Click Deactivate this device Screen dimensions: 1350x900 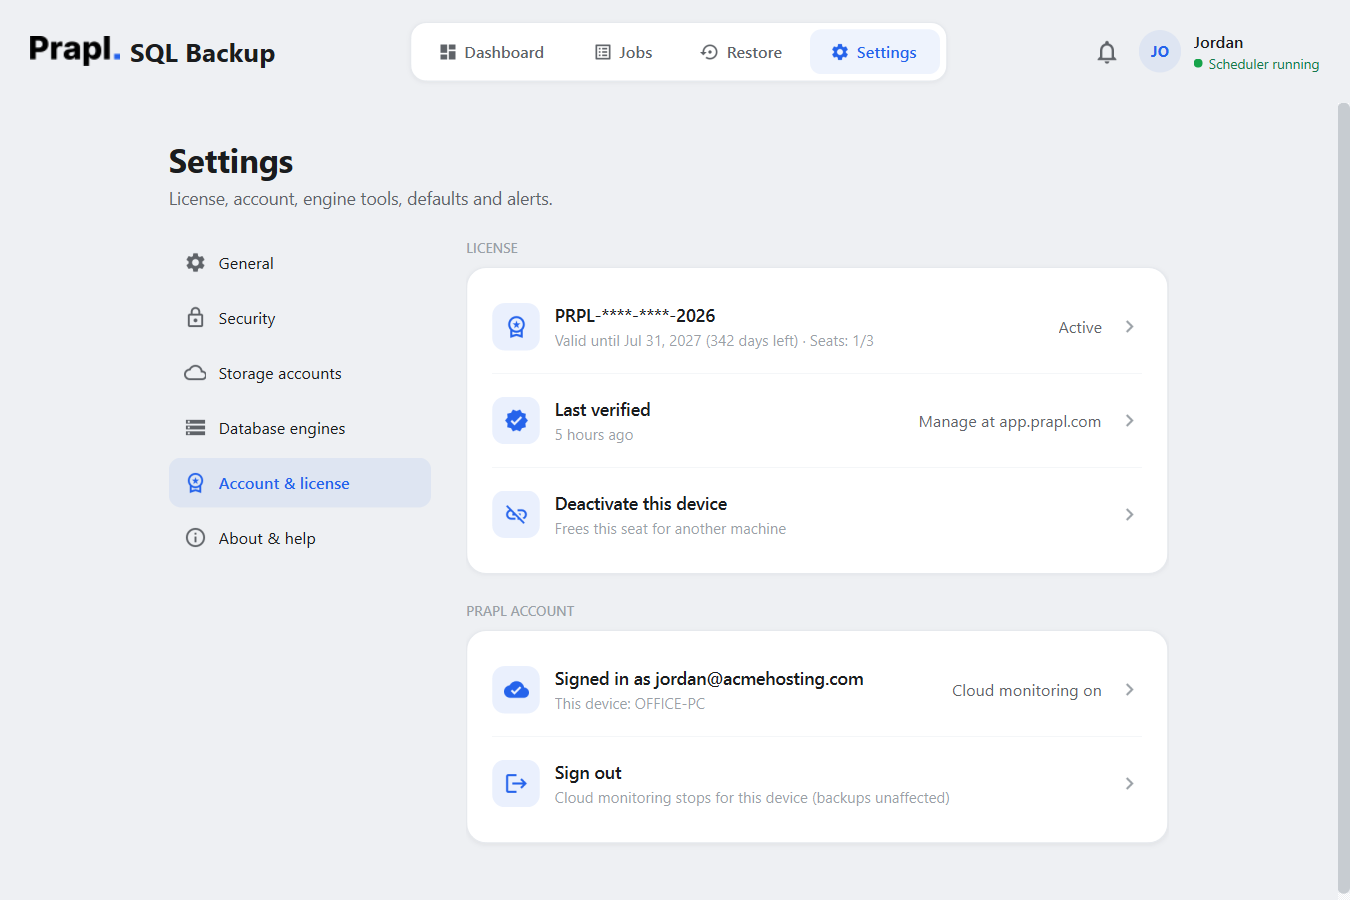click(817, 515)
